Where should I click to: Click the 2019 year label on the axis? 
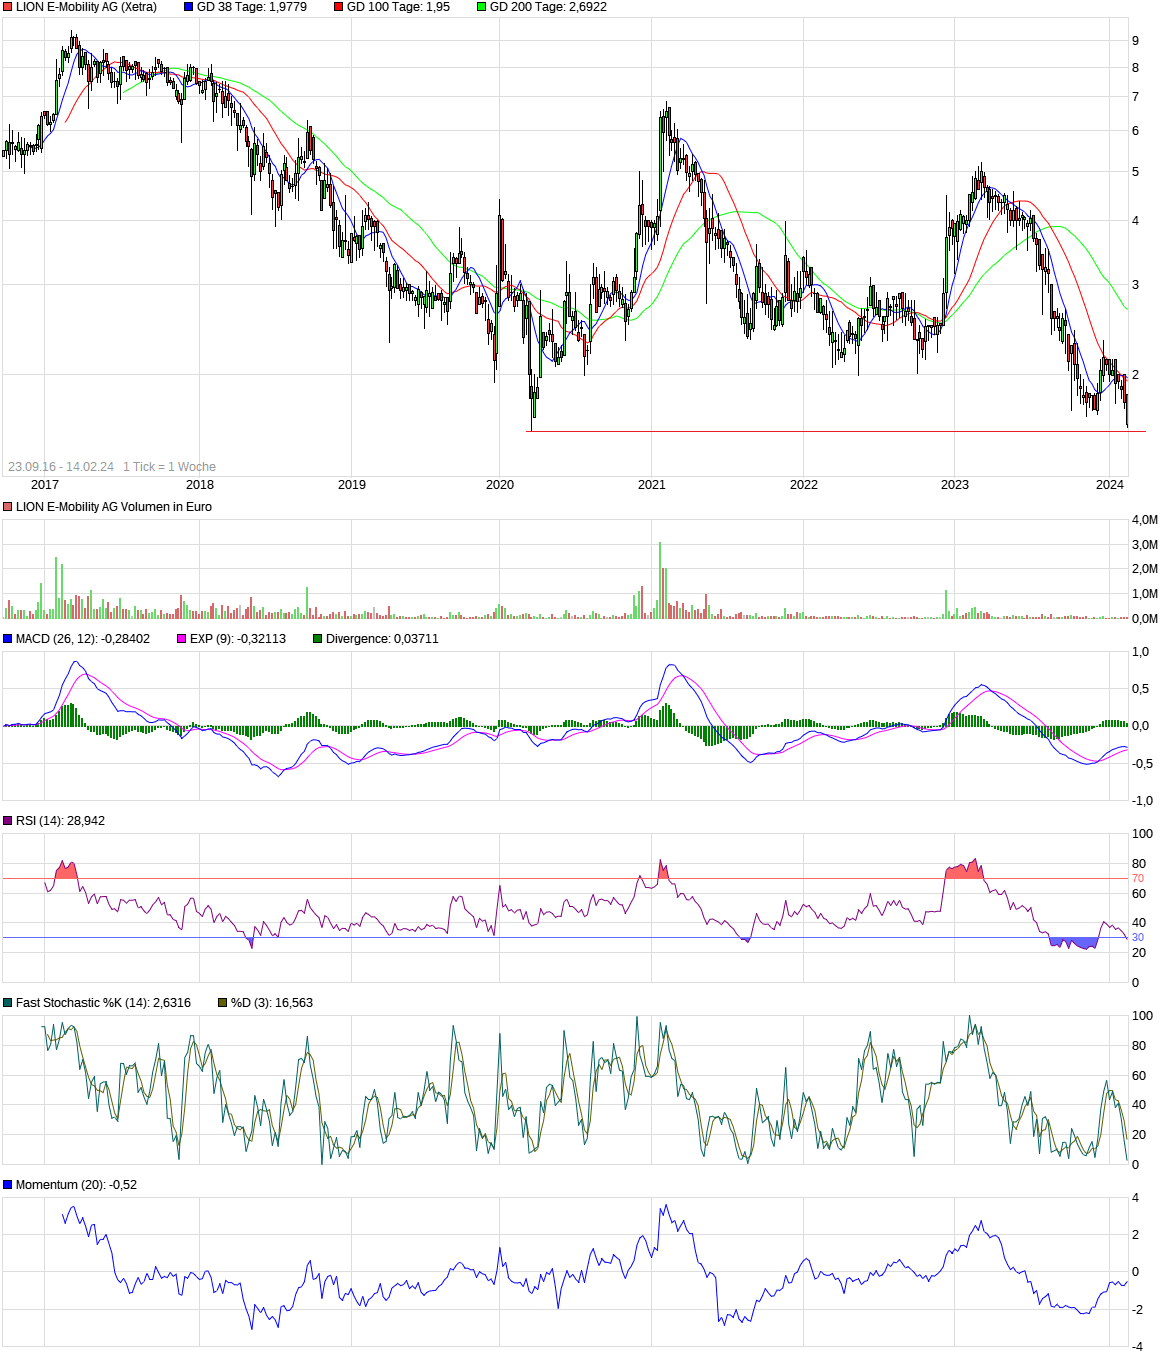pos(352,485)
